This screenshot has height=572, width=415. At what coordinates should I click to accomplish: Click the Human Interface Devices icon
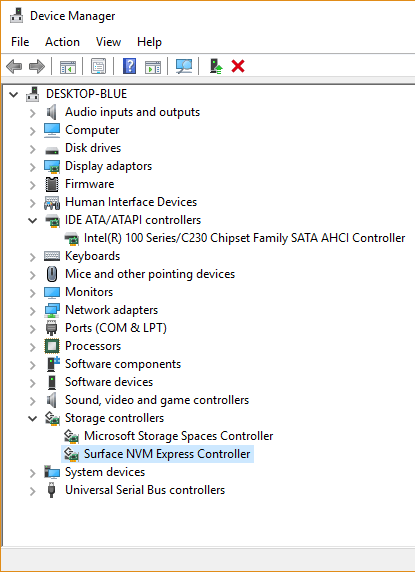click(52, 202)
